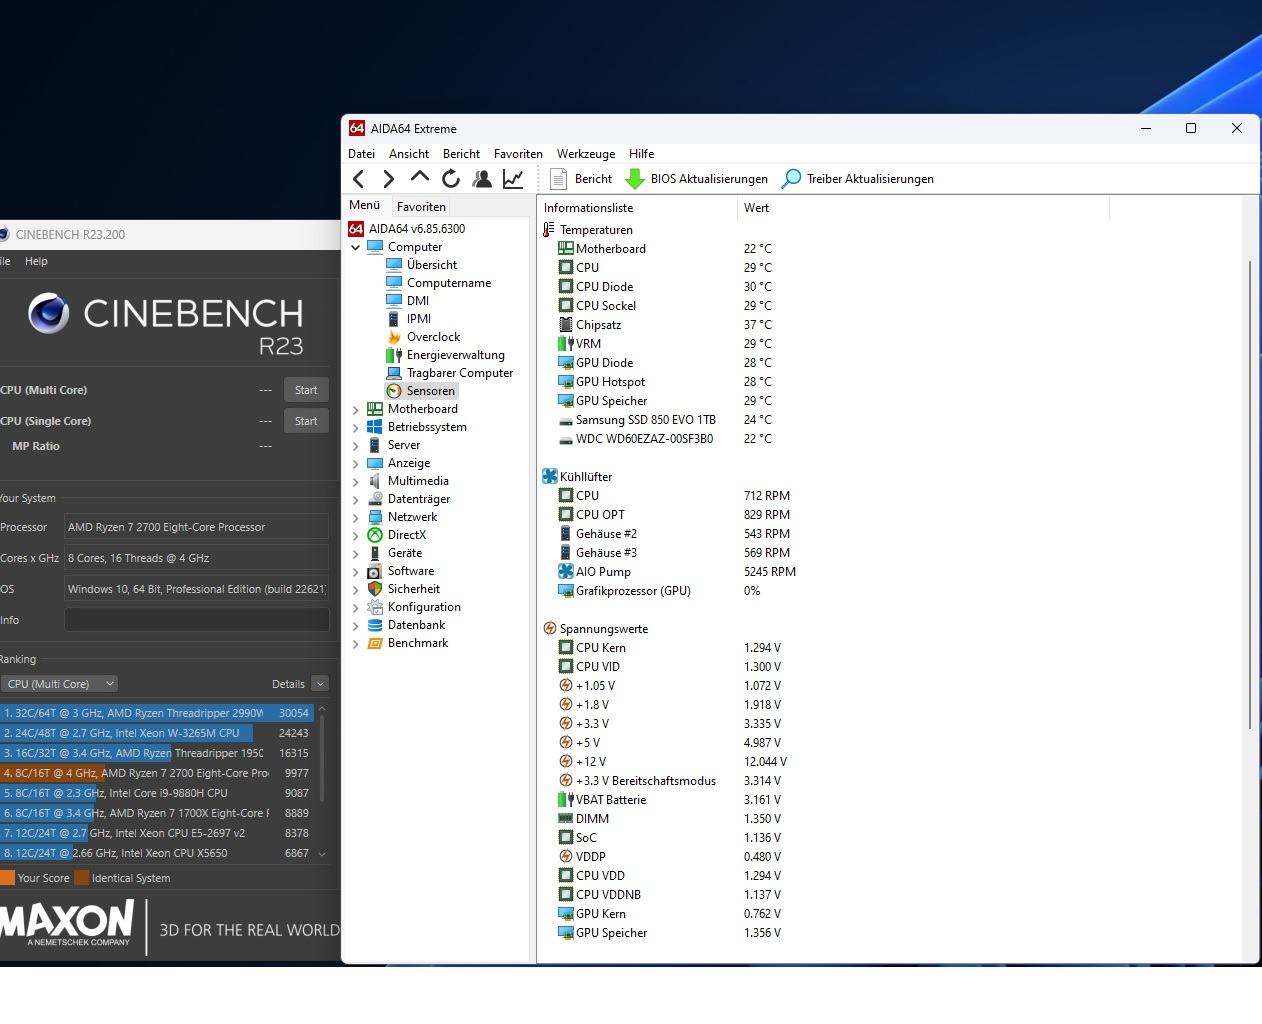This screenshot has height=1024, width=1262.
Task: Select the Samsung SSD 850 EVO 1TB row
Action: click(x=665, y=420)
